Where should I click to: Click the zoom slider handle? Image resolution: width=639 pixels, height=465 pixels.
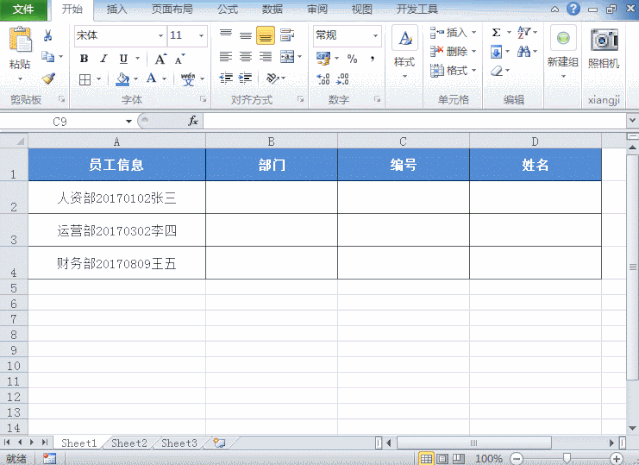click(566, 458)
